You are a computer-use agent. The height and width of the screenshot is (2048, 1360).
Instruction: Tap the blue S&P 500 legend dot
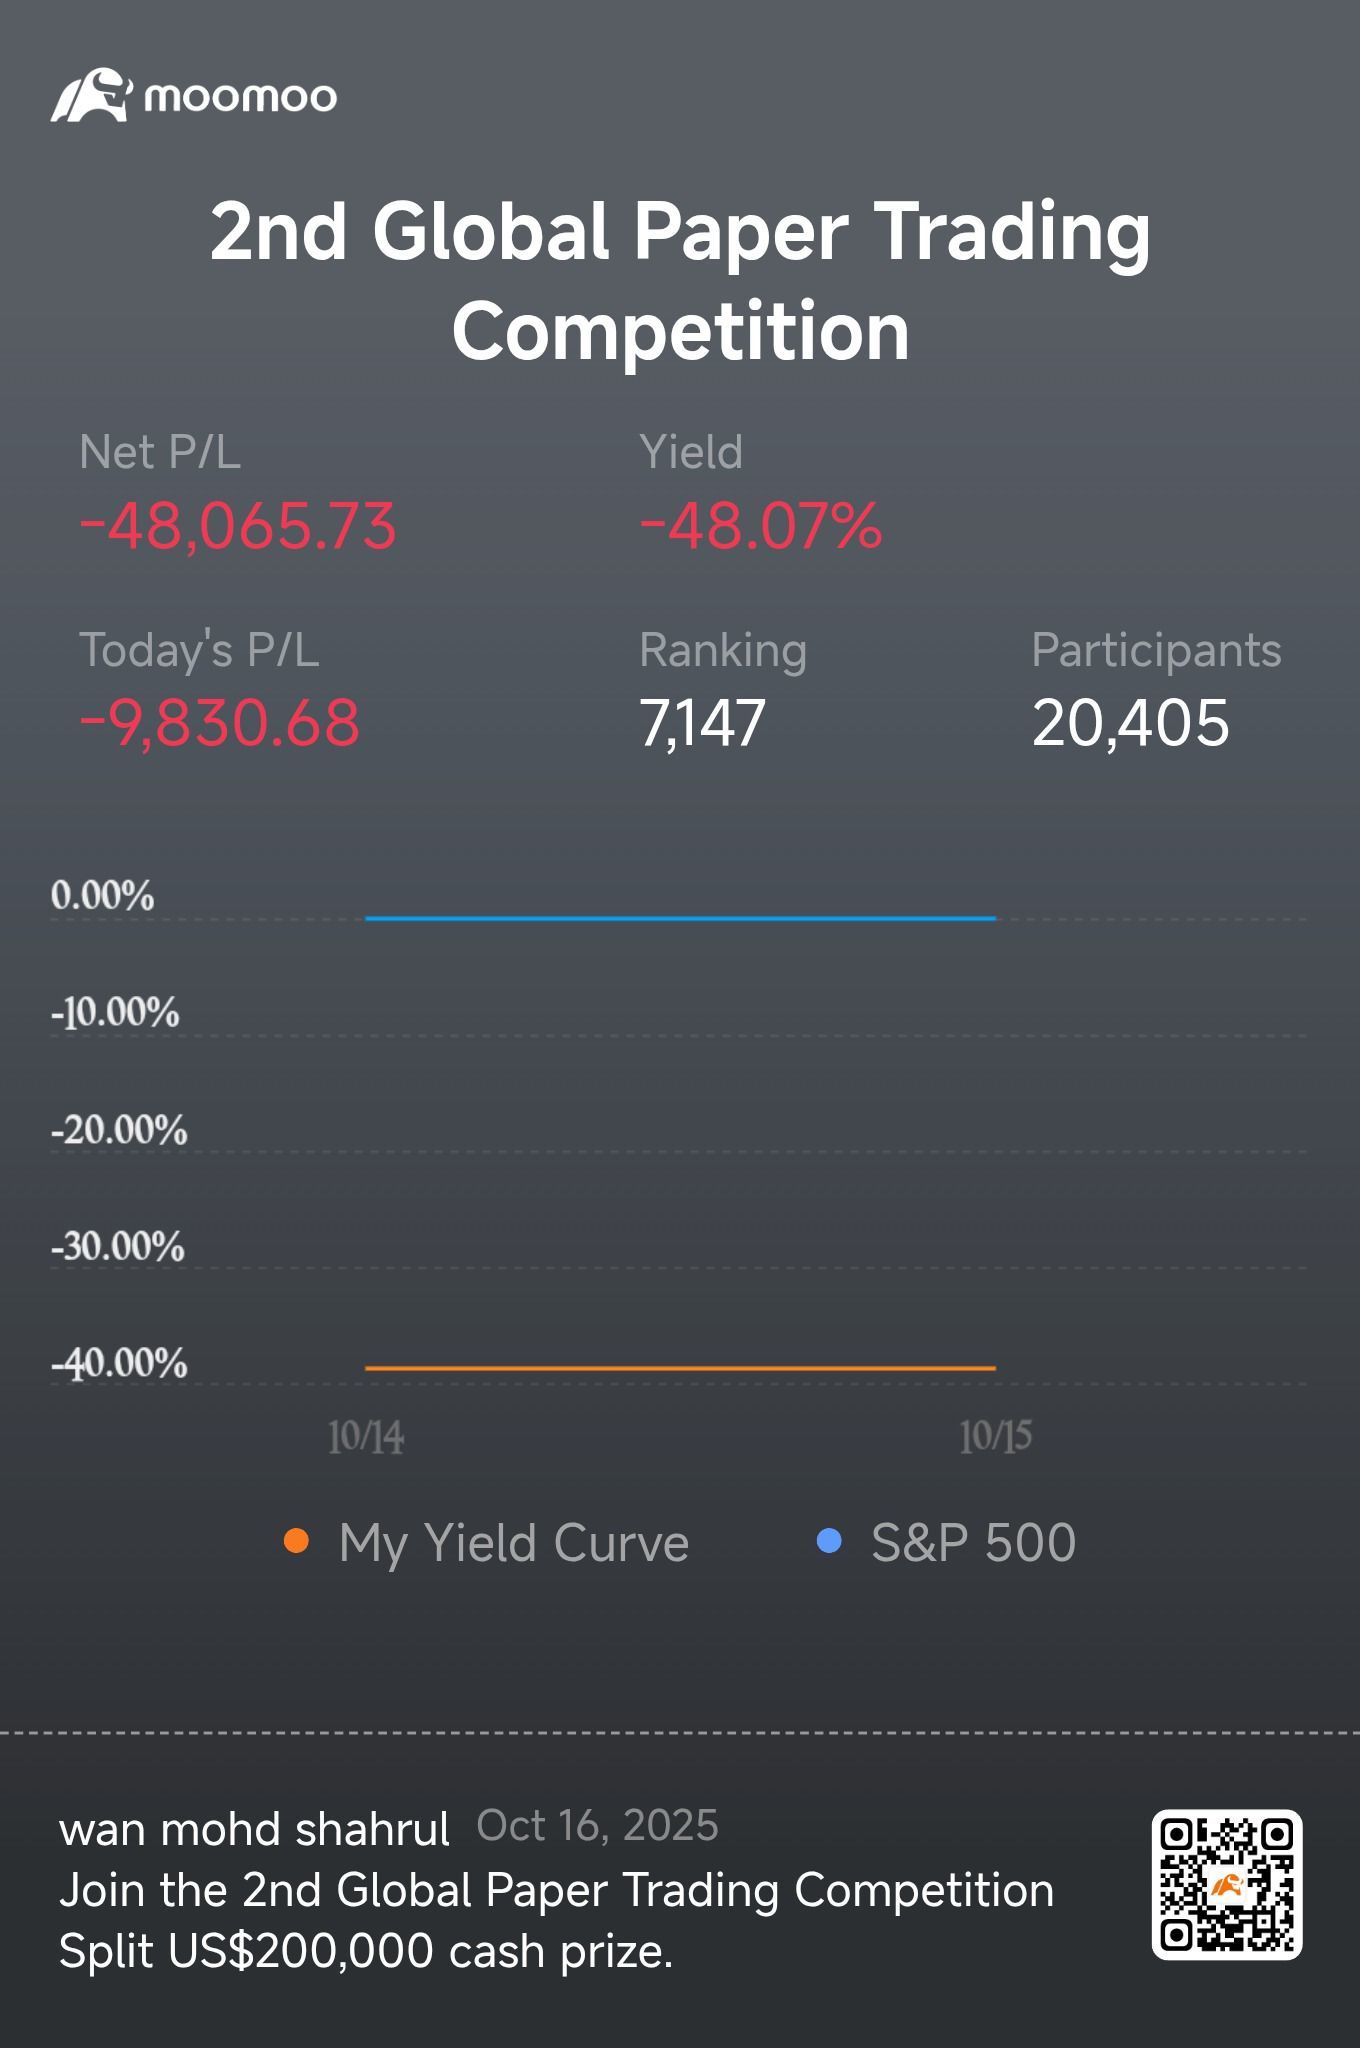click(828, 1541)
